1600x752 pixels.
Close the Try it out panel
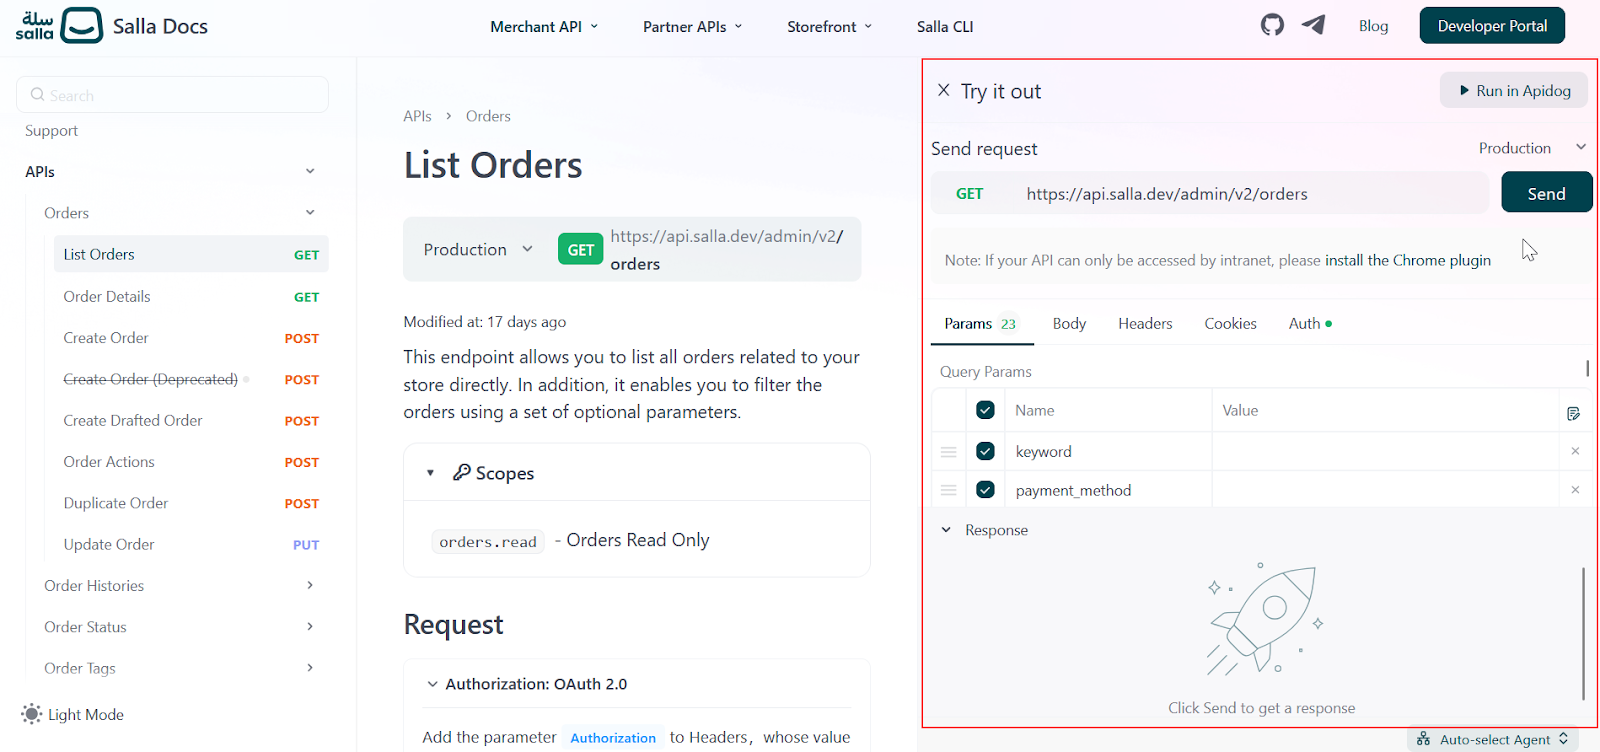pos(943,90)
